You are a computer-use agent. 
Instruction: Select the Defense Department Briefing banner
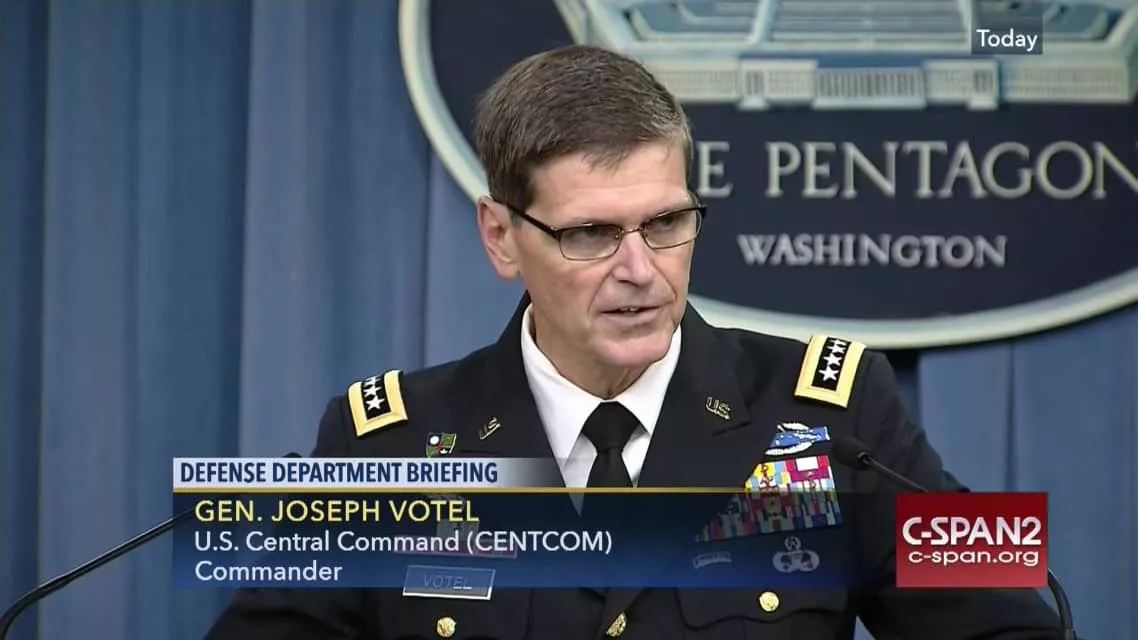point(338,473)
